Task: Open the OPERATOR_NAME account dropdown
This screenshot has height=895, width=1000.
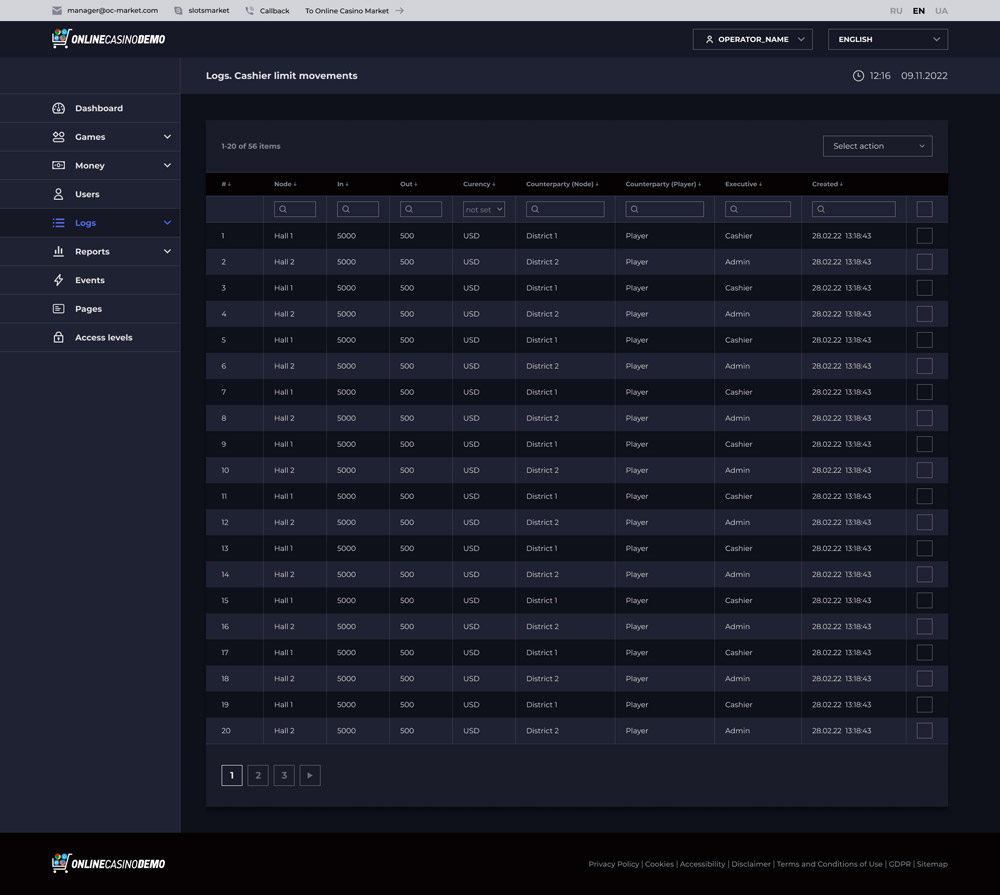Action: pos(752,39)
